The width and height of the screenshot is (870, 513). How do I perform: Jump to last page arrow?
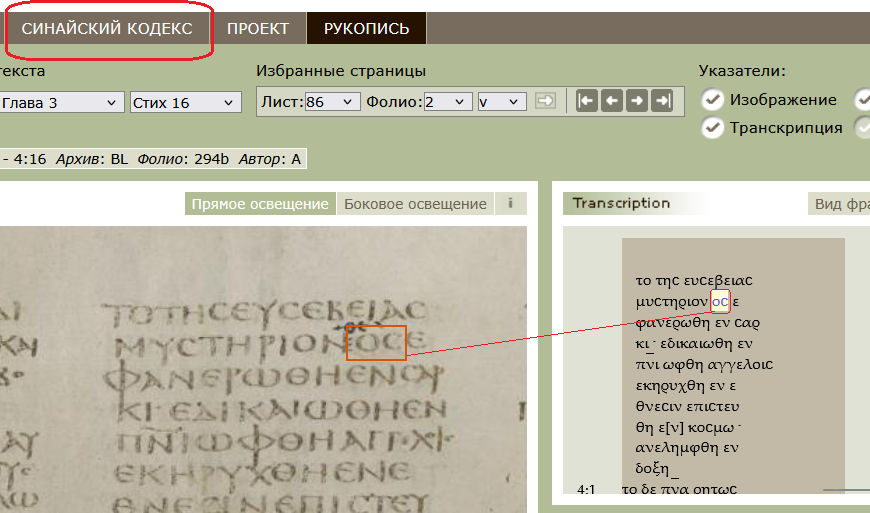pos(662,101)
